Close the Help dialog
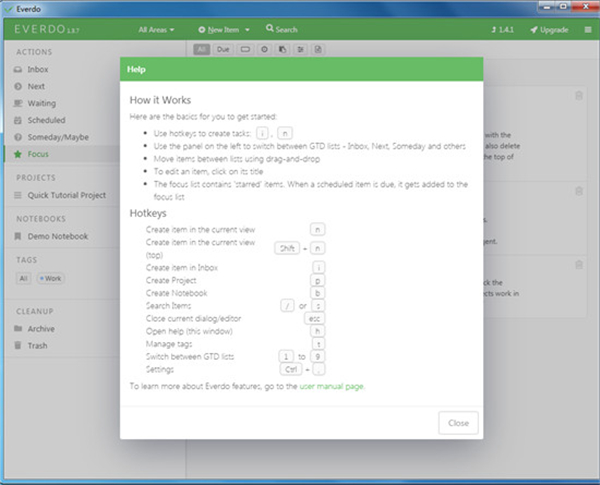600x485 pixels. coord(458,423)
